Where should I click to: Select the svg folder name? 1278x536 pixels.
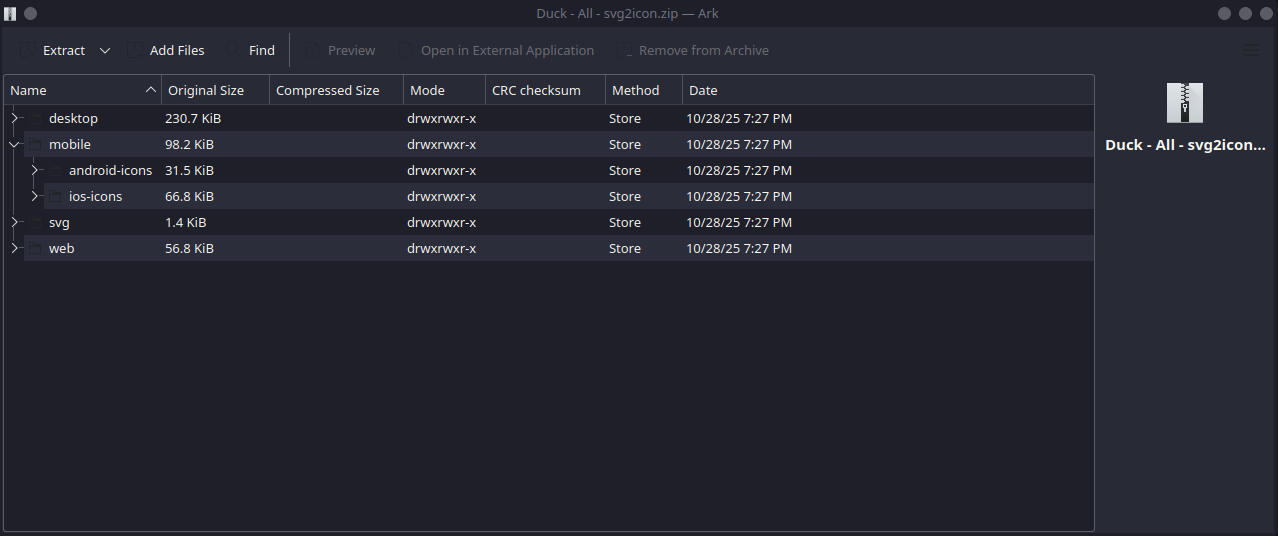coord(59,222)
